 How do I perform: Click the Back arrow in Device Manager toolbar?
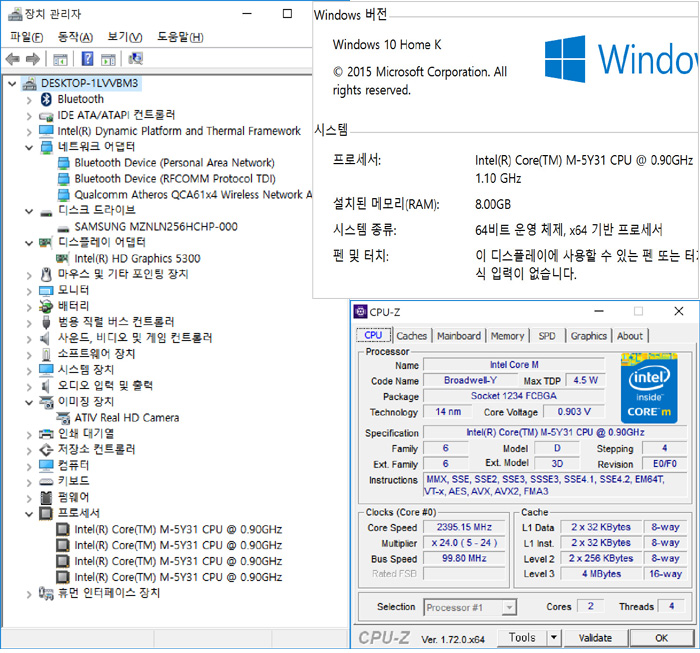(12, 58)
